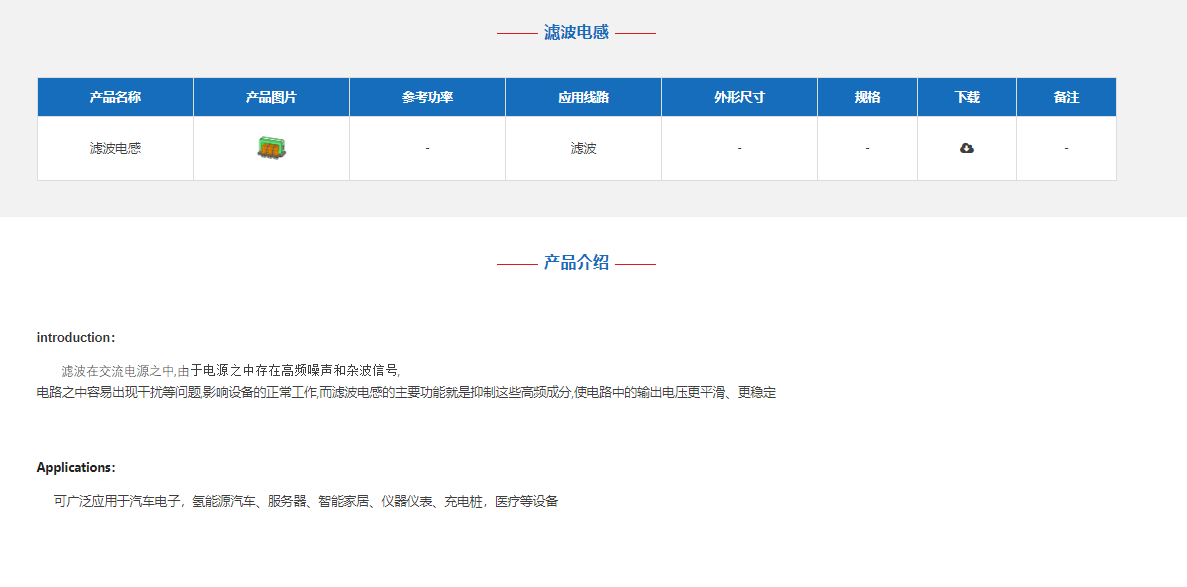This screenshot has height=587, width=1187.
Task: Click the Applications: label
Action: [76, 467]
